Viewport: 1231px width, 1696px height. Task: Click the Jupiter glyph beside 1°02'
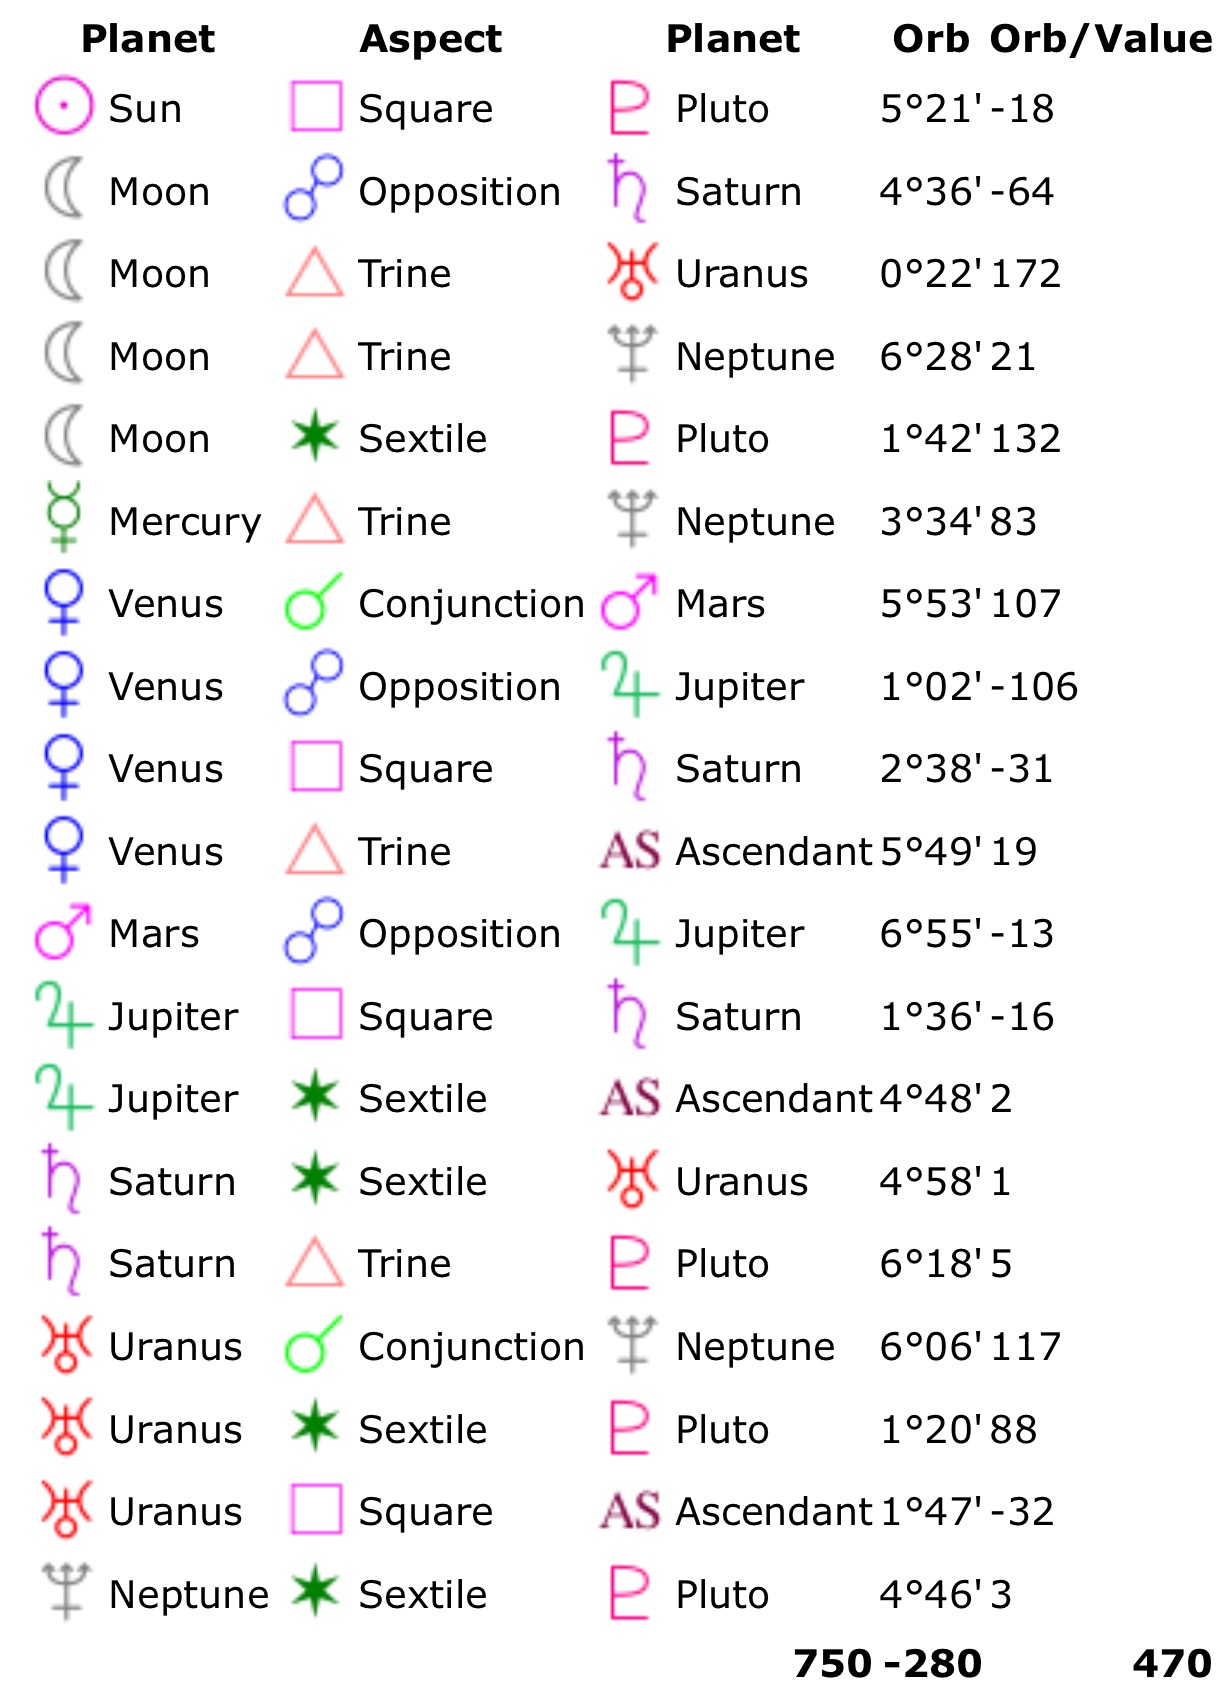point(630,684)
